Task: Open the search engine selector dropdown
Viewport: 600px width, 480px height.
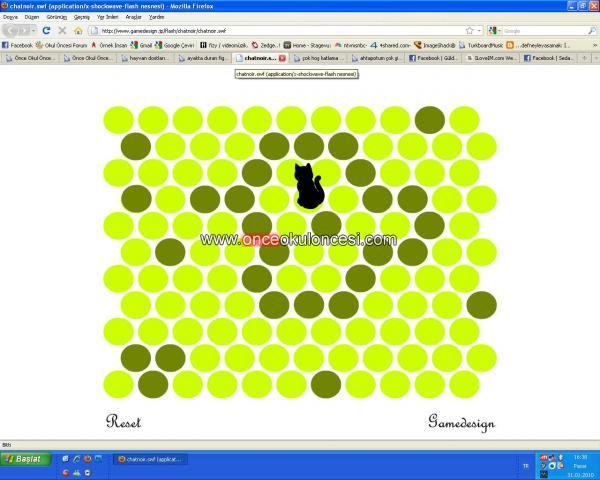Action: 495,30
